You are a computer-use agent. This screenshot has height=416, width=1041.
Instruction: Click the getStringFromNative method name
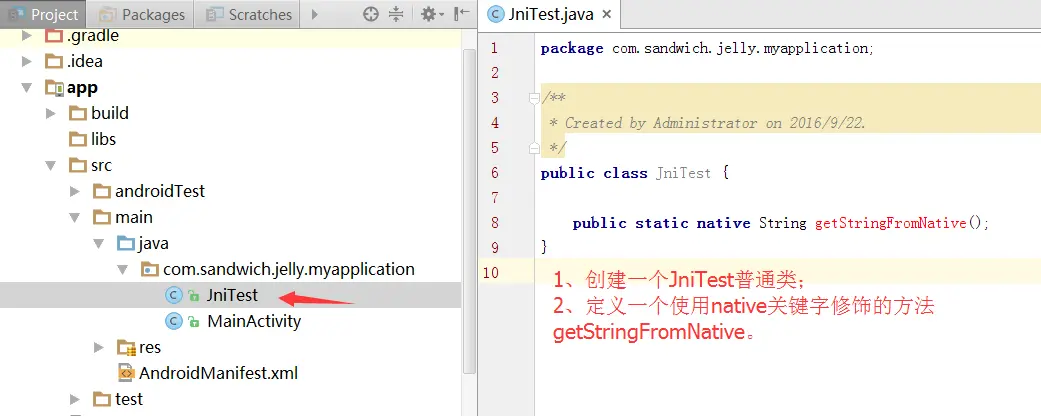tap(890, 223)
